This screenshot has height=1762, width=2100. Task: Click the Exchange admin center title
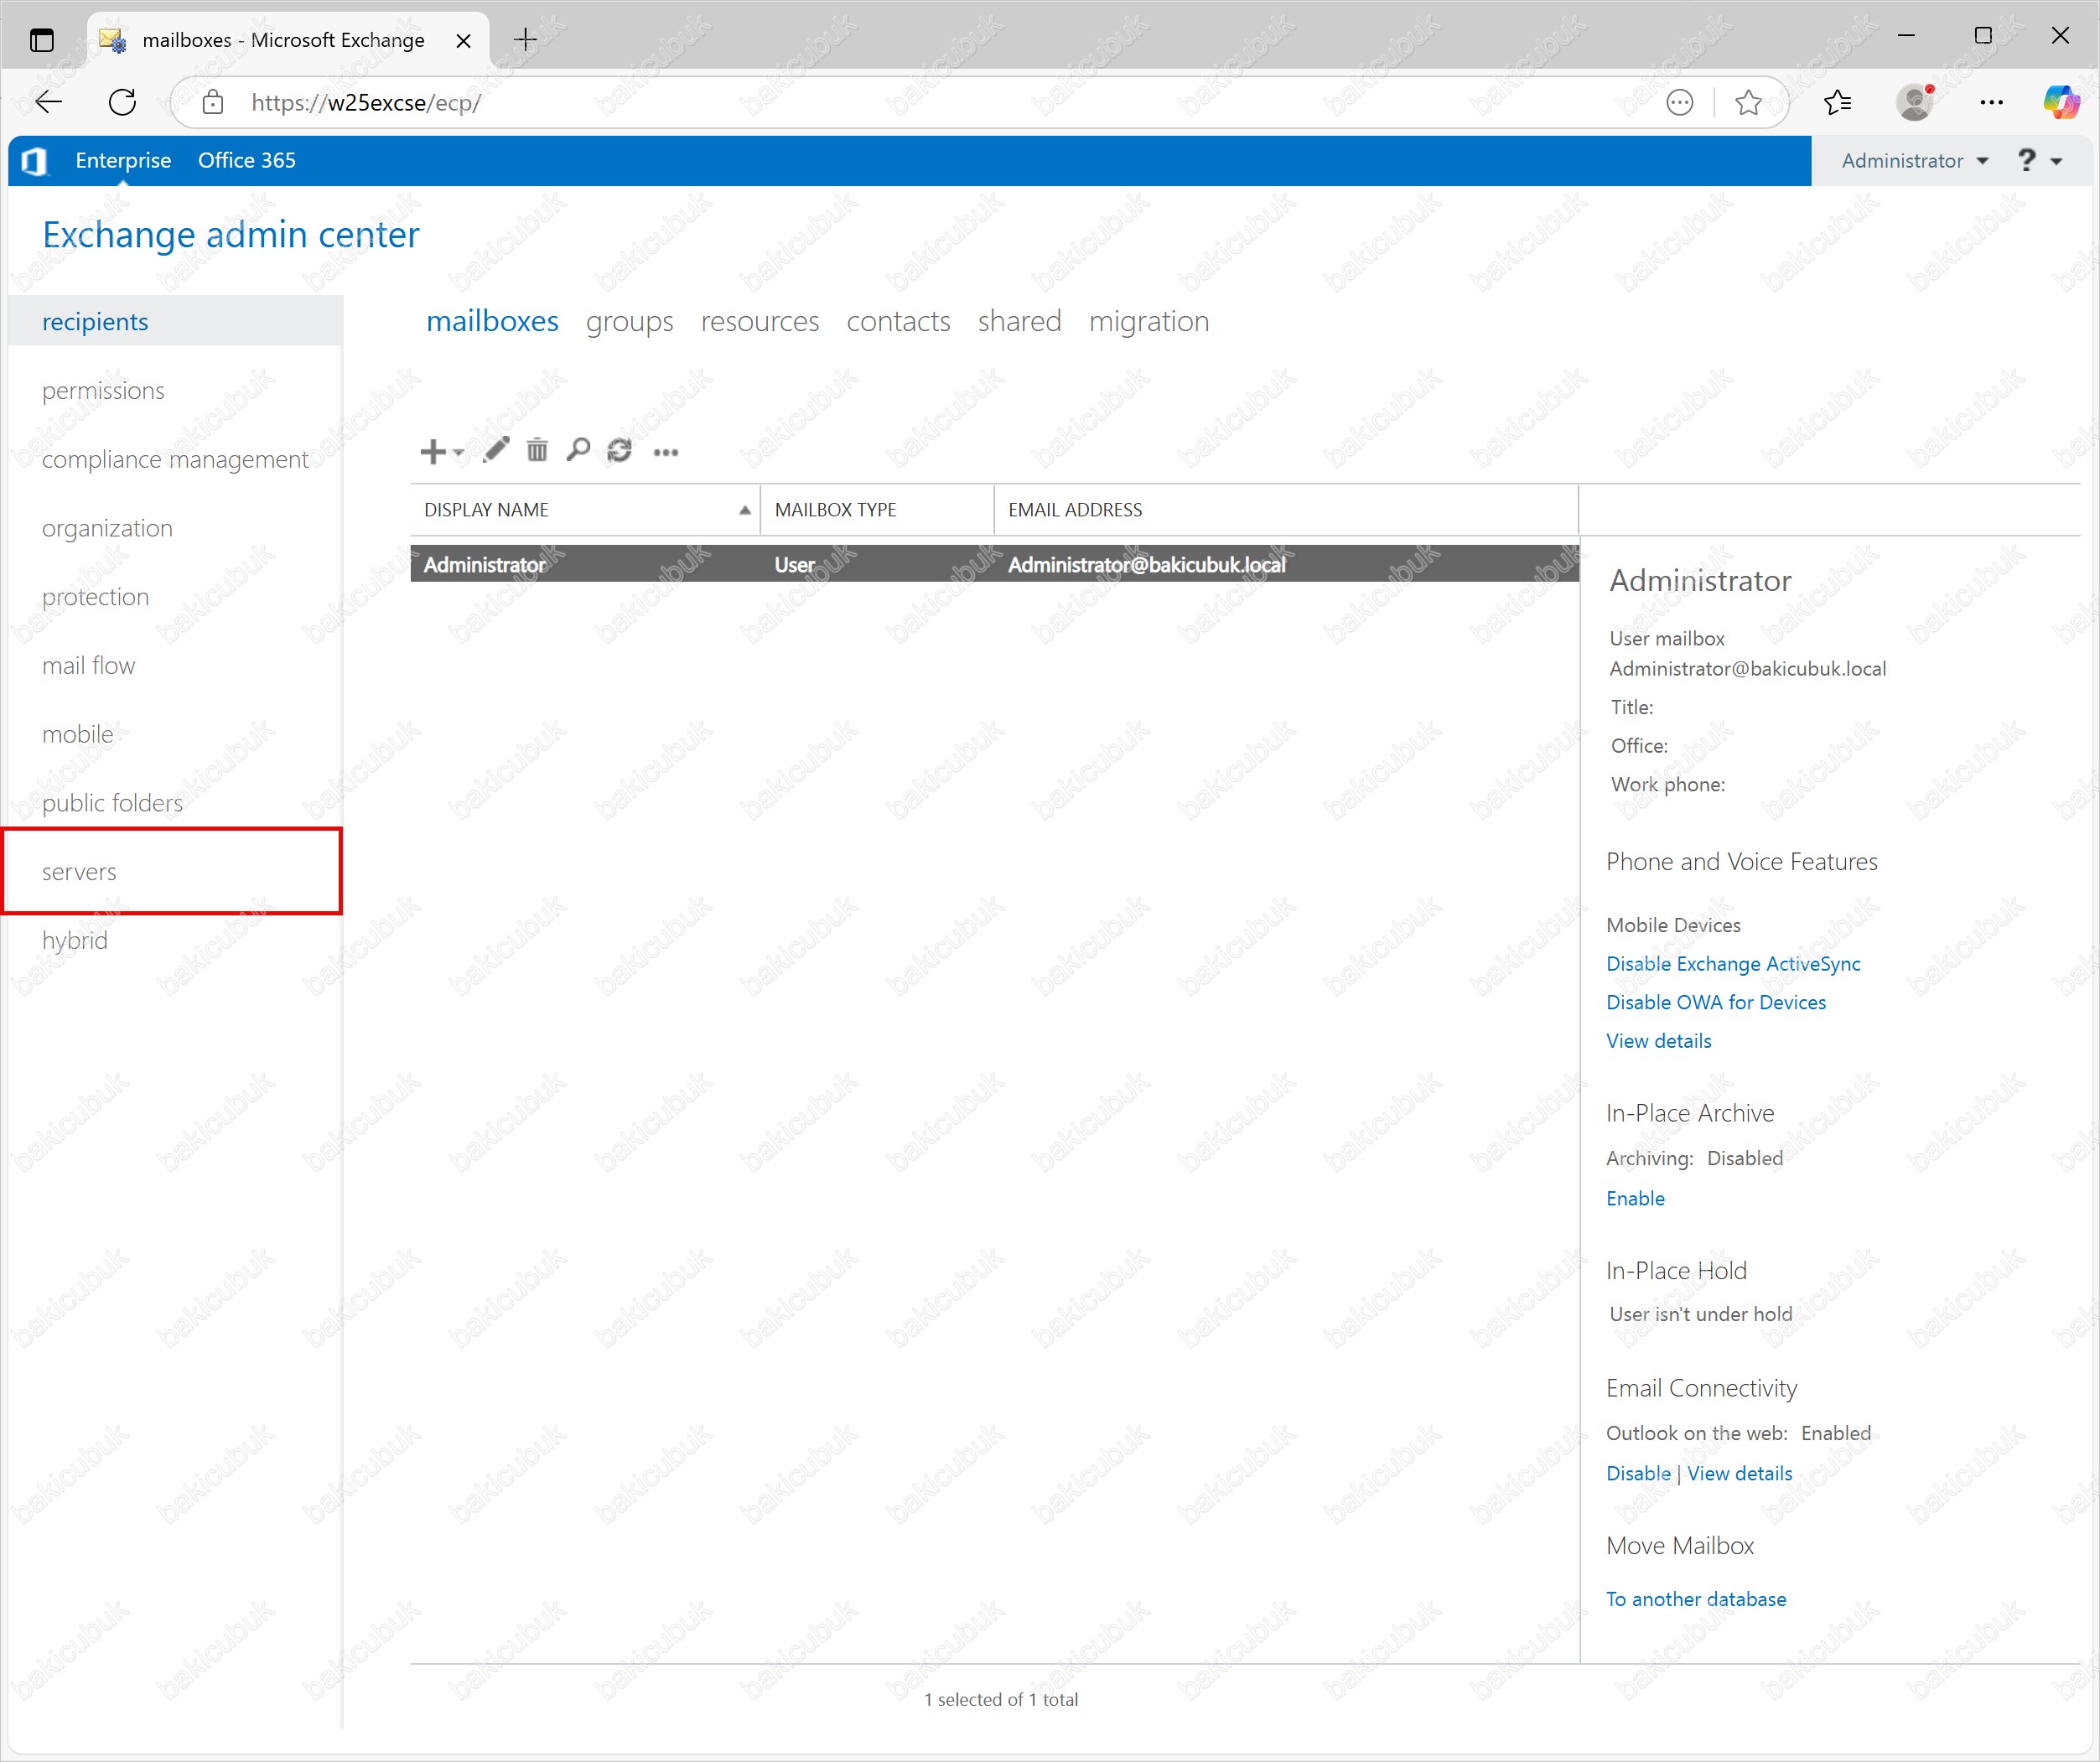231,235
